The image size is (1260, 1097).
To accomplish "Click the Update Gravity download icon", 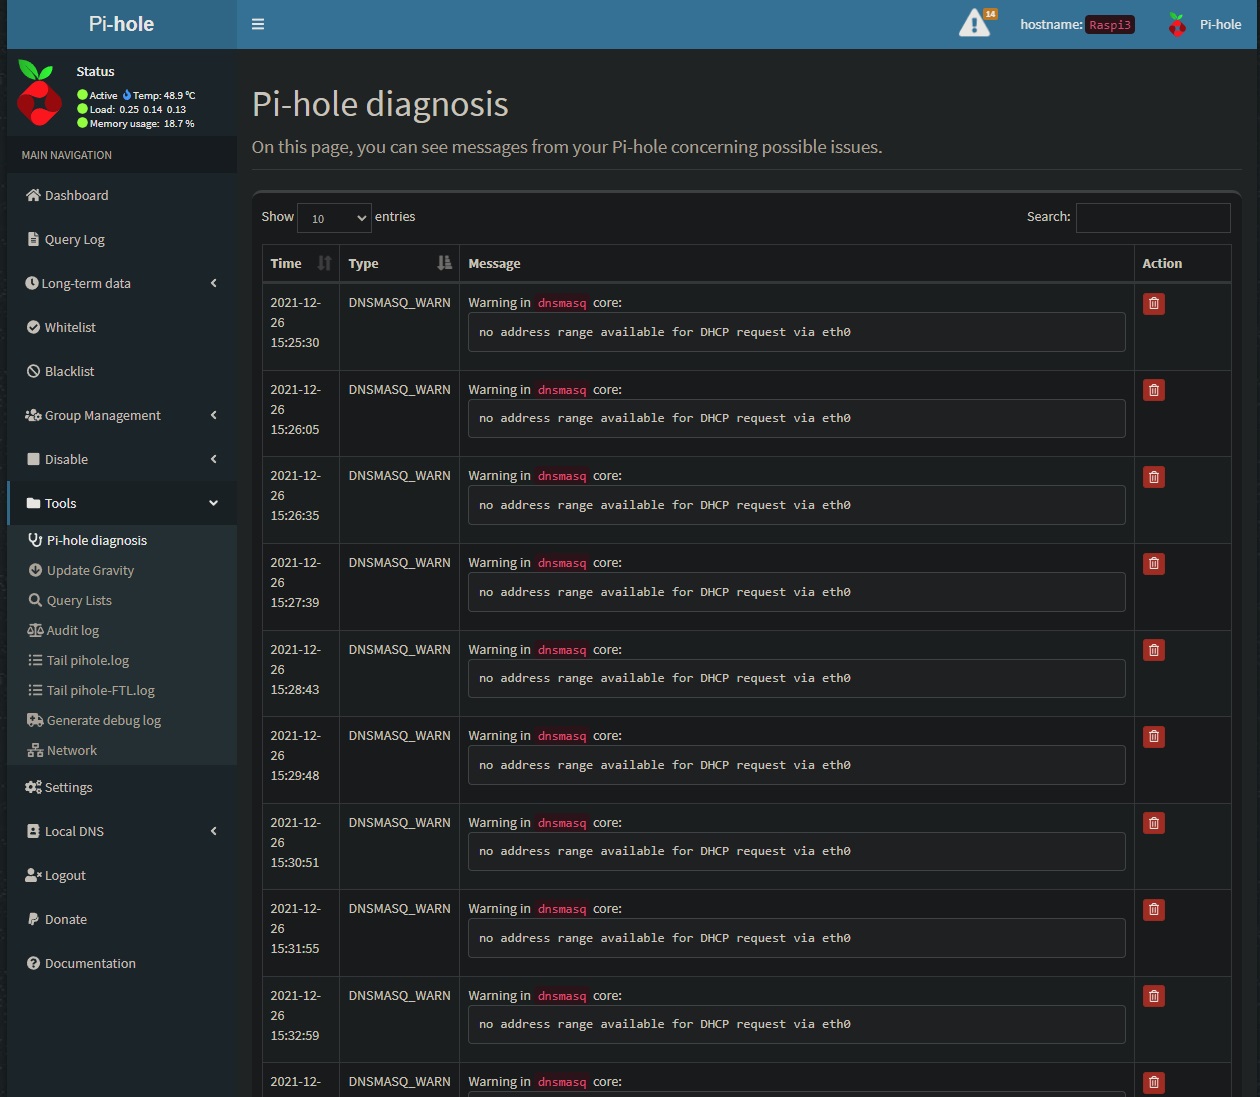I will click(35, 570).
